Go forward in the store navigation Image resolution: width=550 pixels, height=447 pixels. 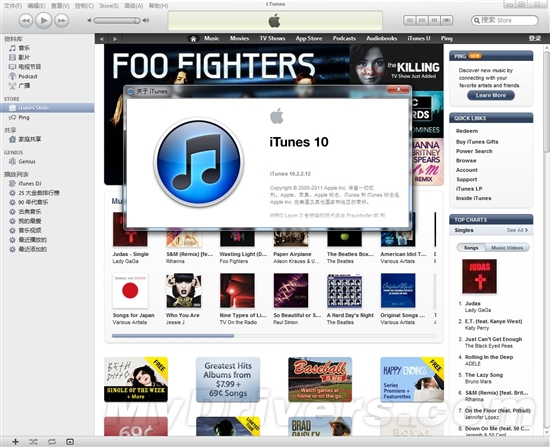click(x=115, y=39)
